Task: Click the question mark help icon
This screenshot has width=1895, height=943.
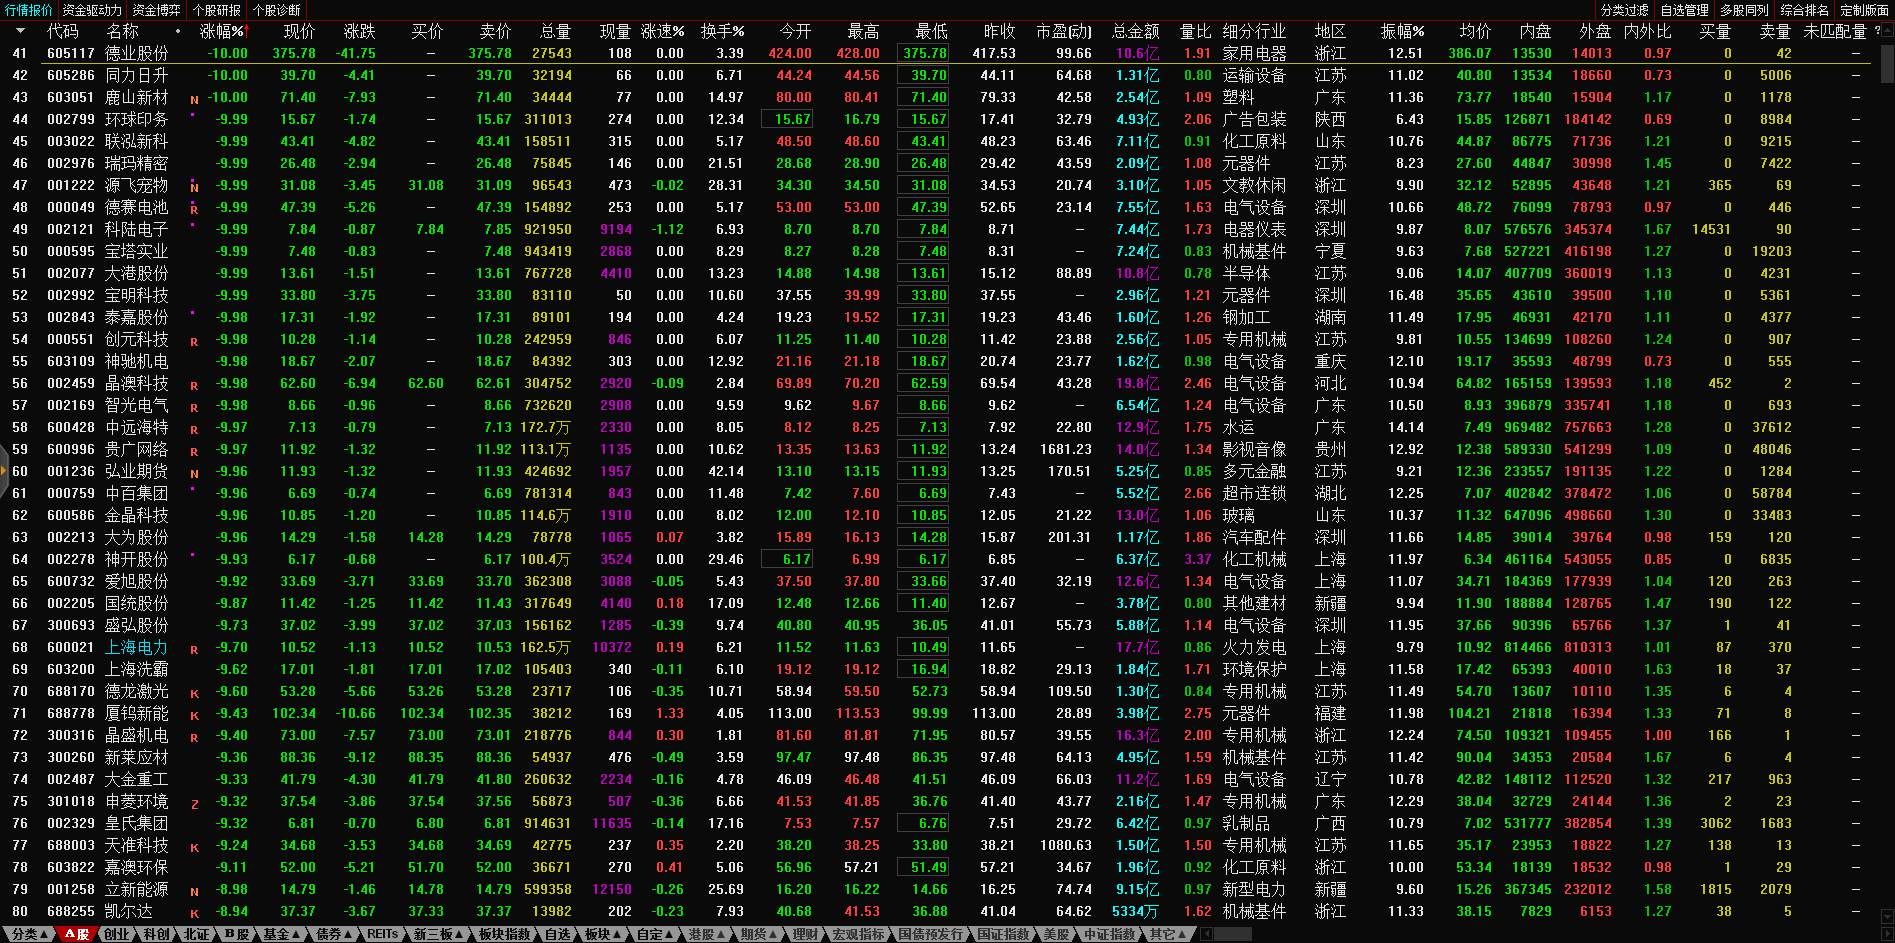Action: [1876, 31]
